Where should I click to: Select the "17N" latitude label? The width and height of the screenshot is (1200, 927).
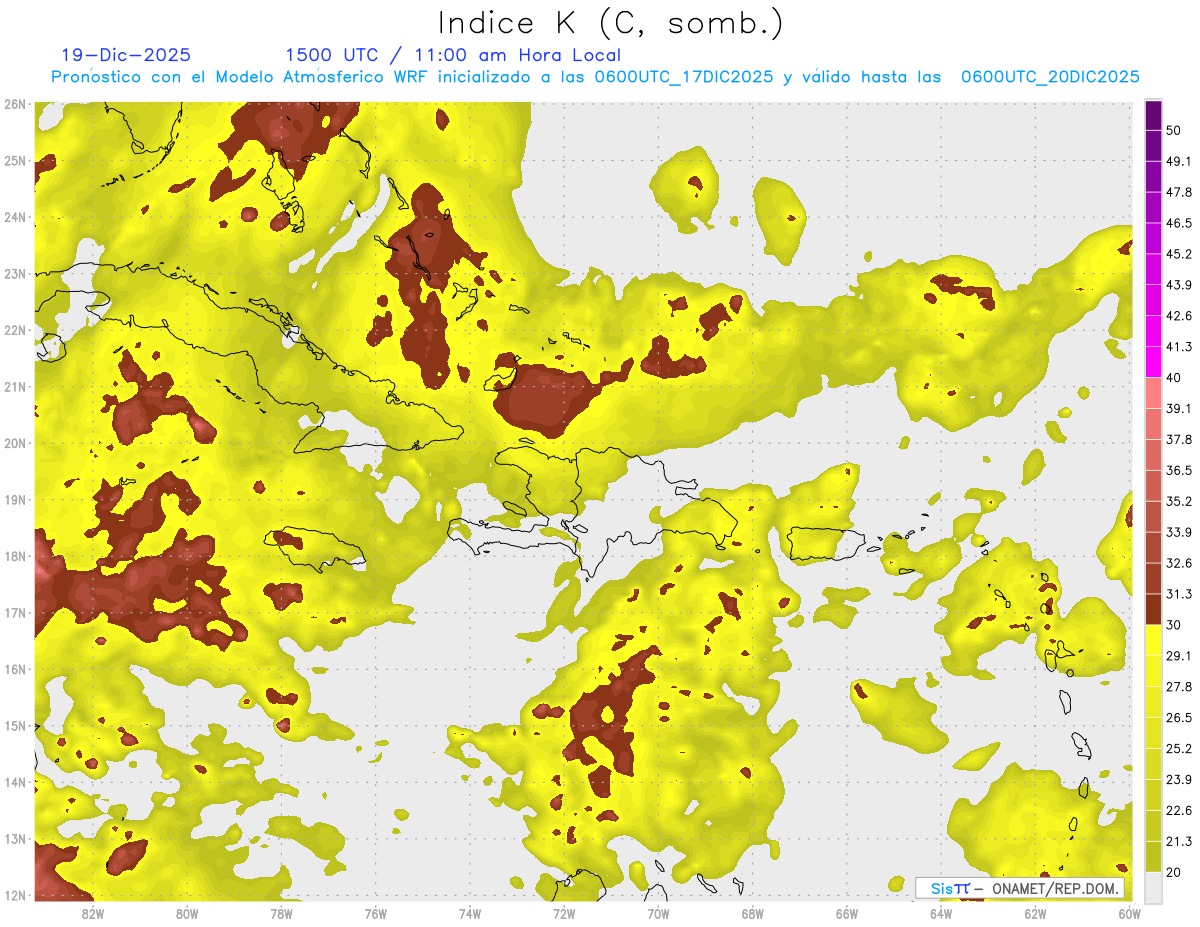click(x=15, y=613)
